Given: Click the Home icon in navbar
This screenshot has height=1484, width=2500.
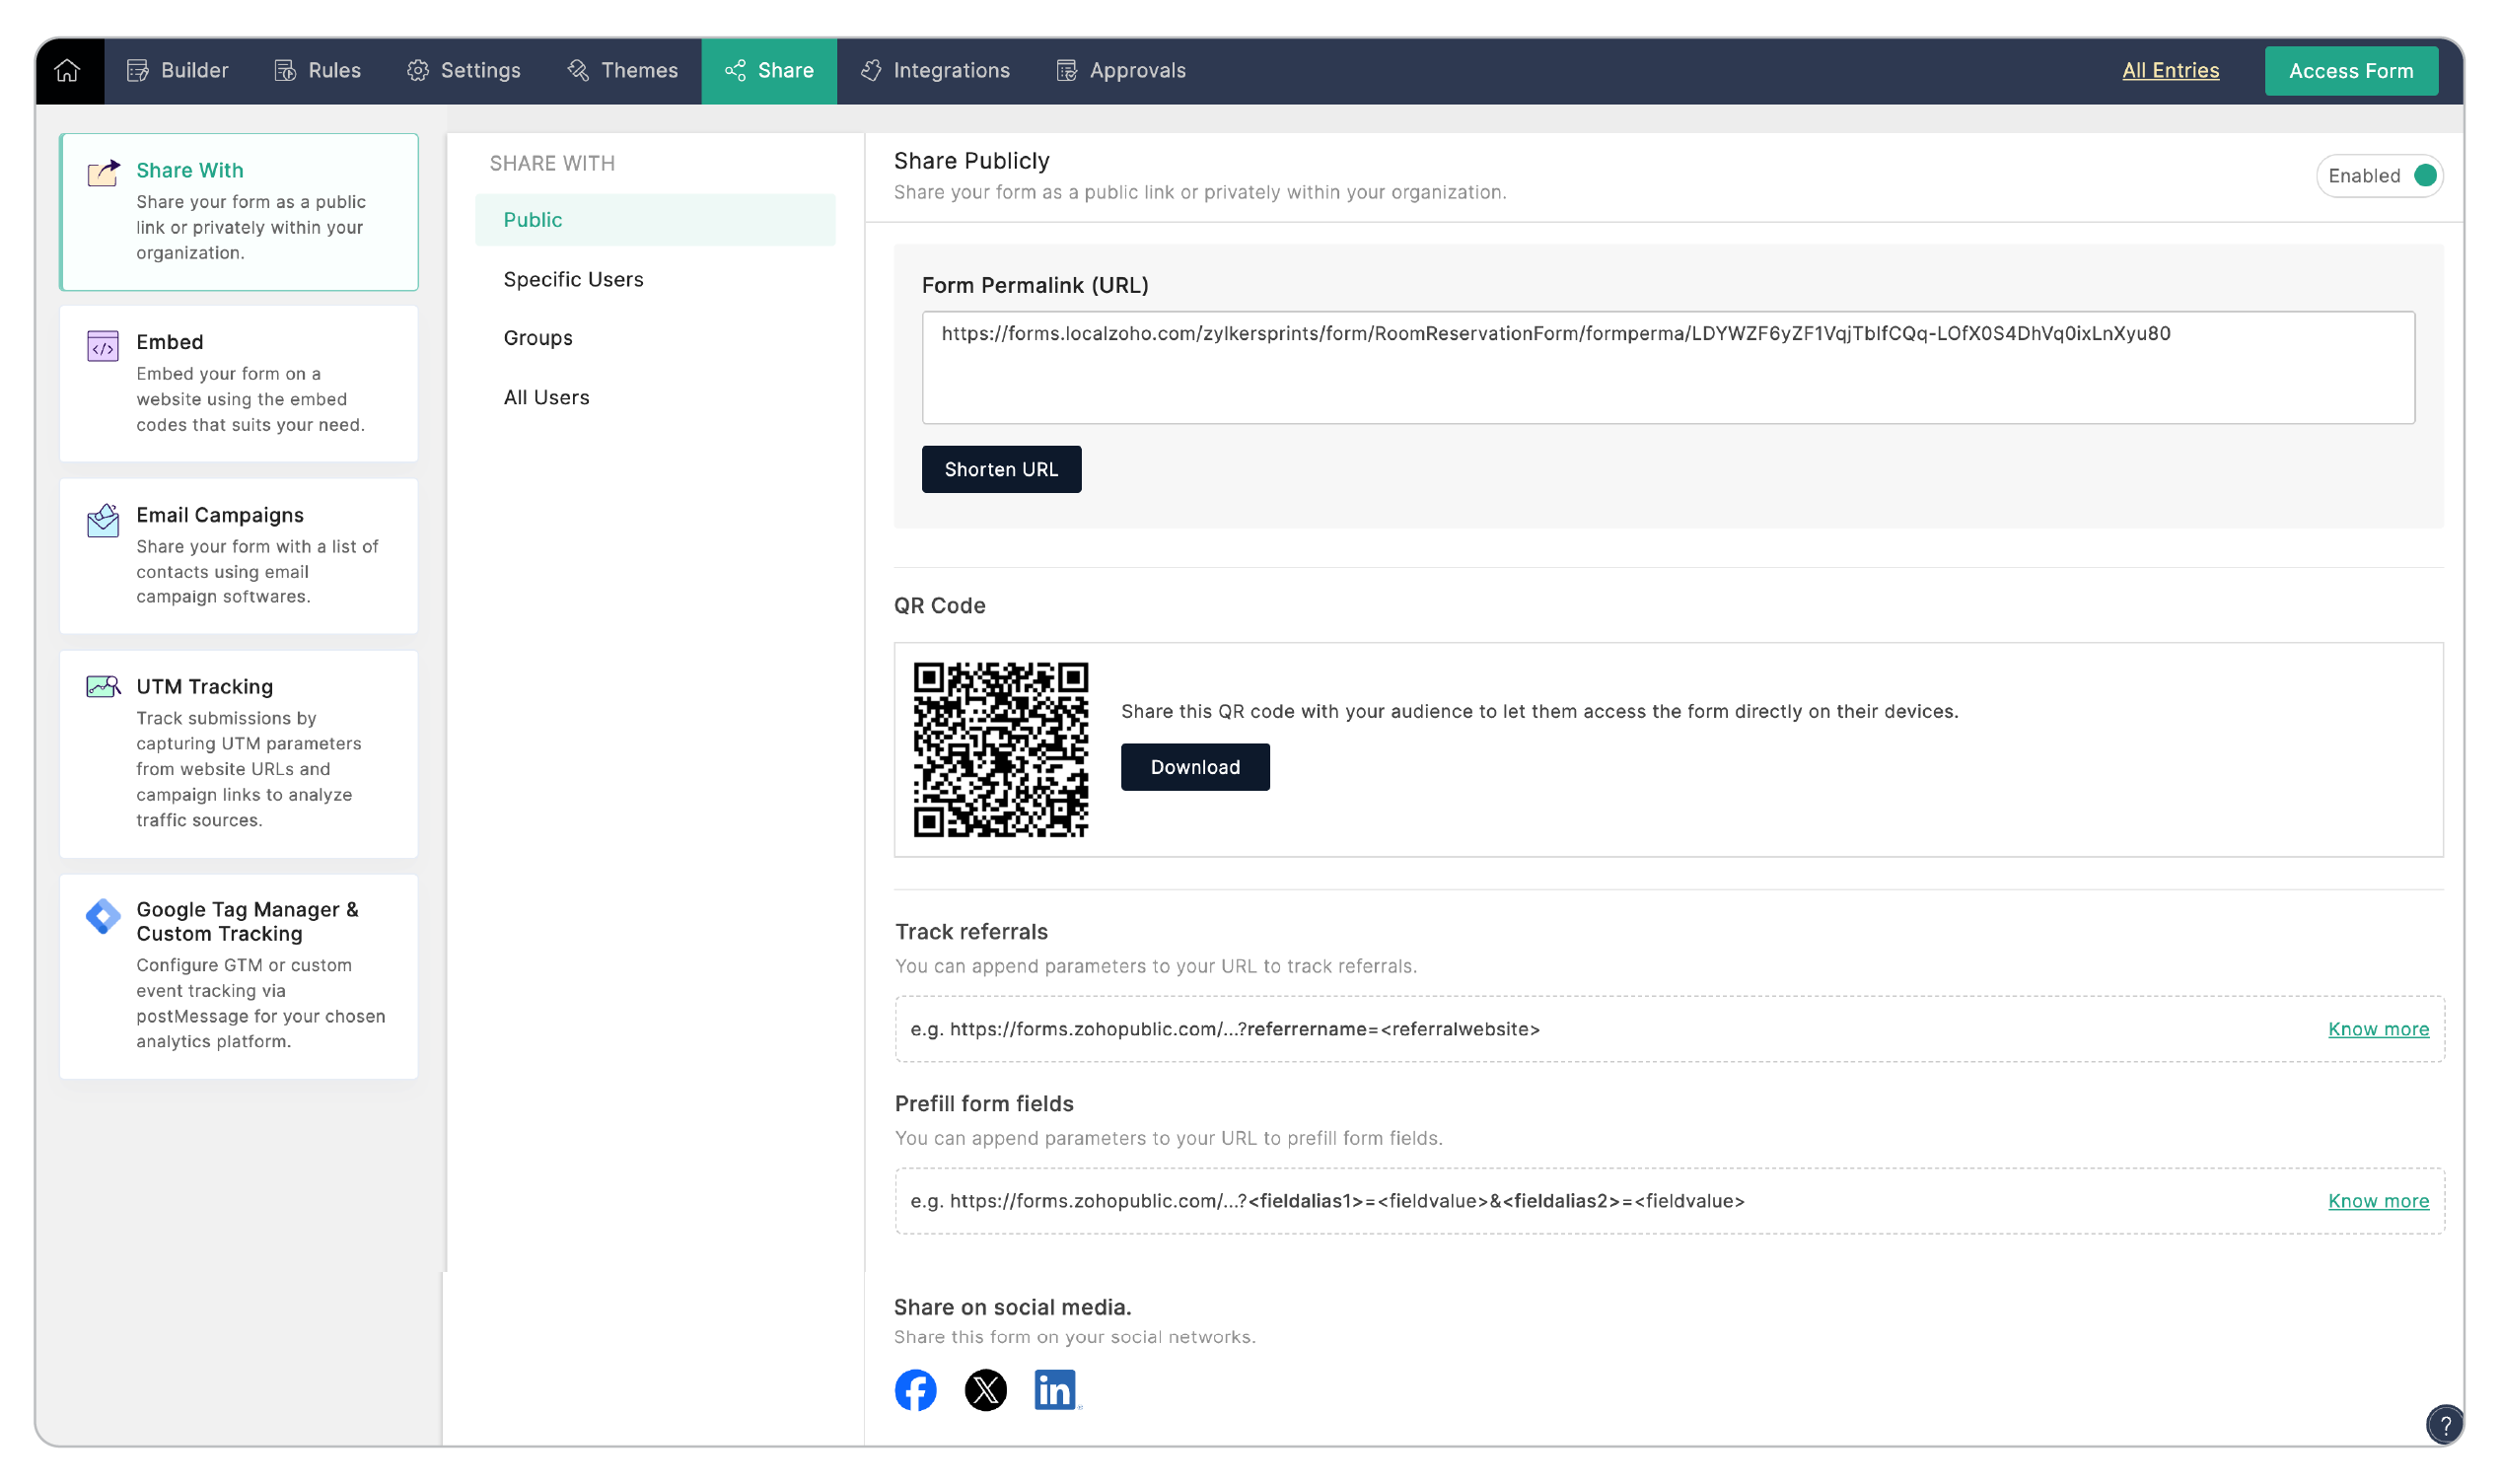Looking at the screenshot, I should pos(68,71).
